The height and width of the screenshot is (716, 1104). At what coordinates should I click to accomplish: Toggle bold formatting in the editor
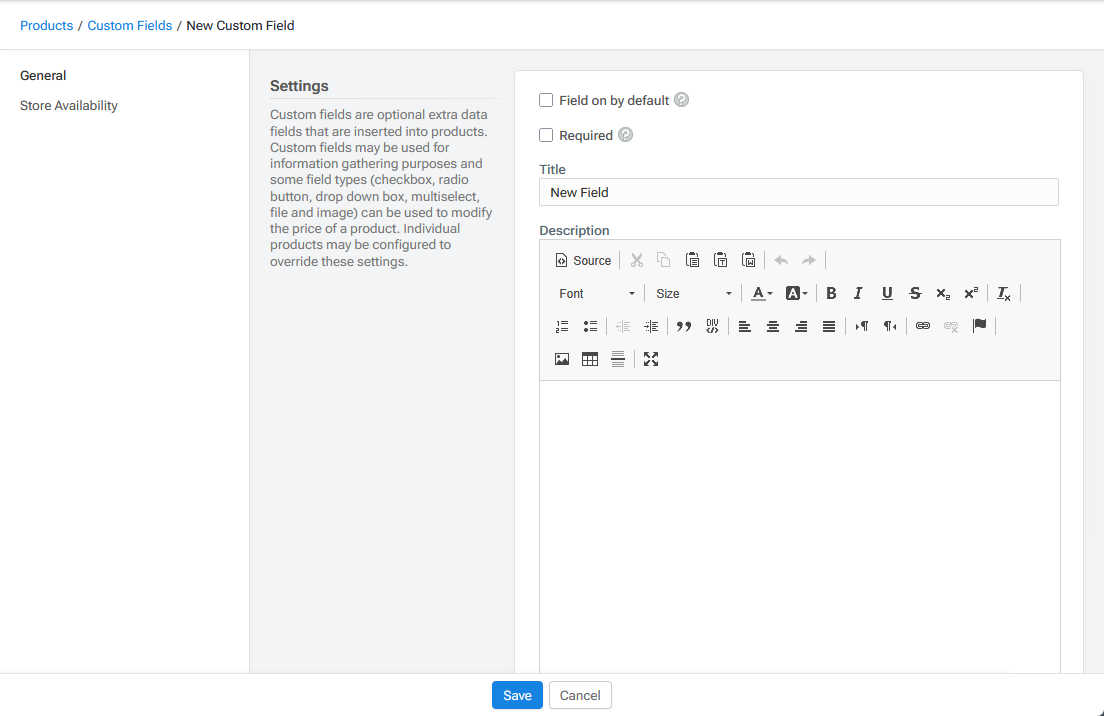(x=831, y=293)
